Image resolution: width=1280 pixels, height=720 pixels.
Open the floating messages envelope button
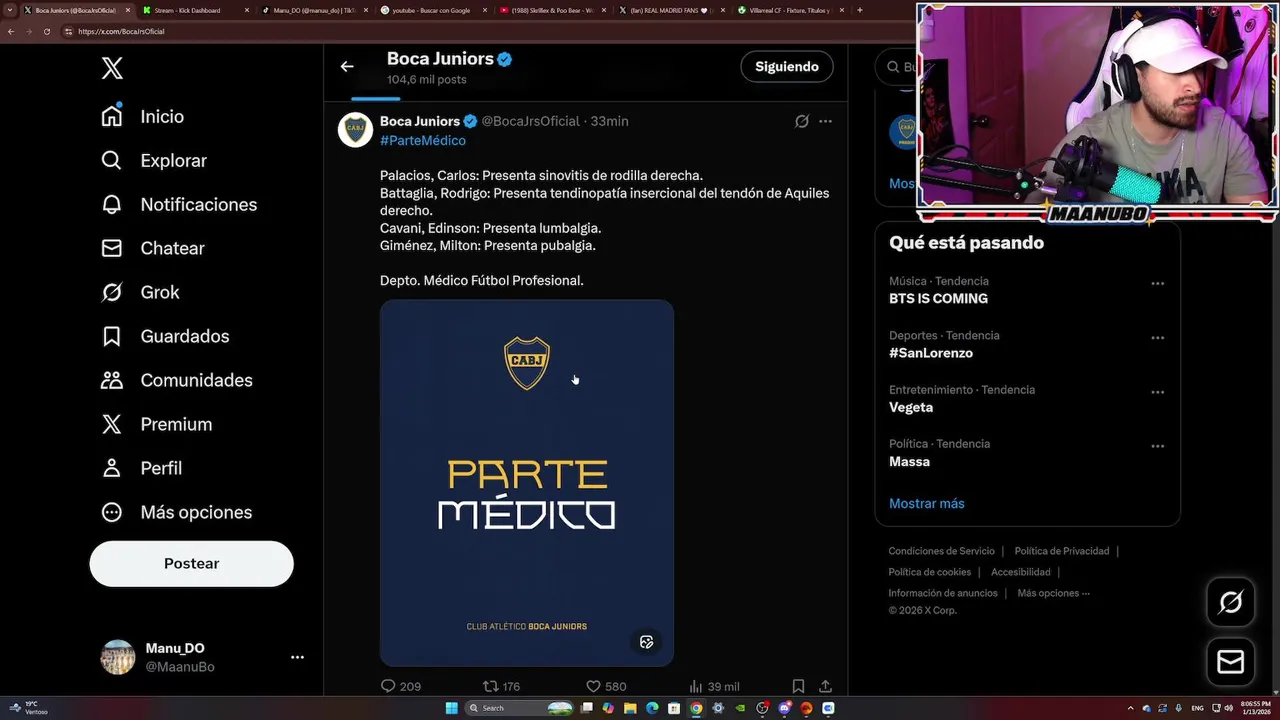coord(1230,661)
